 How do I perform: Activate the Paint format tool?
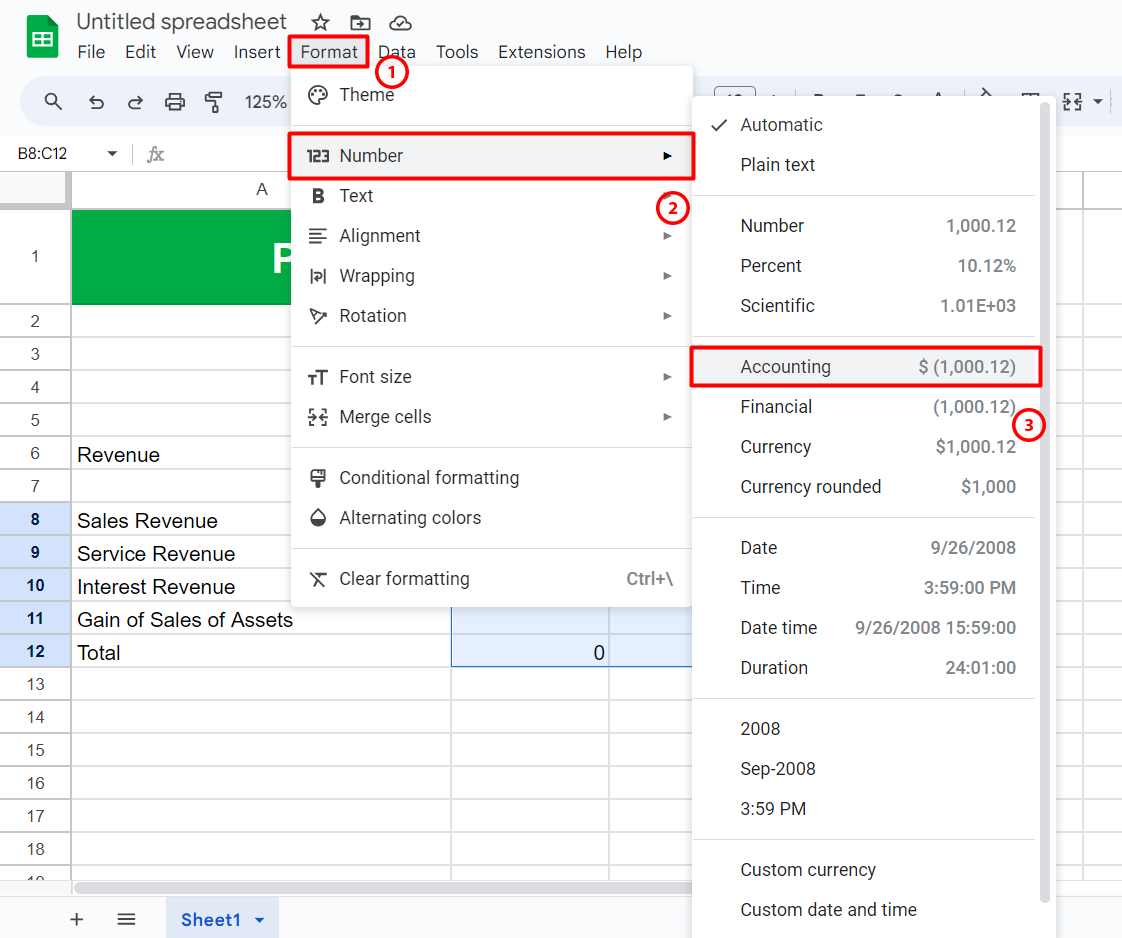(213, 102)
